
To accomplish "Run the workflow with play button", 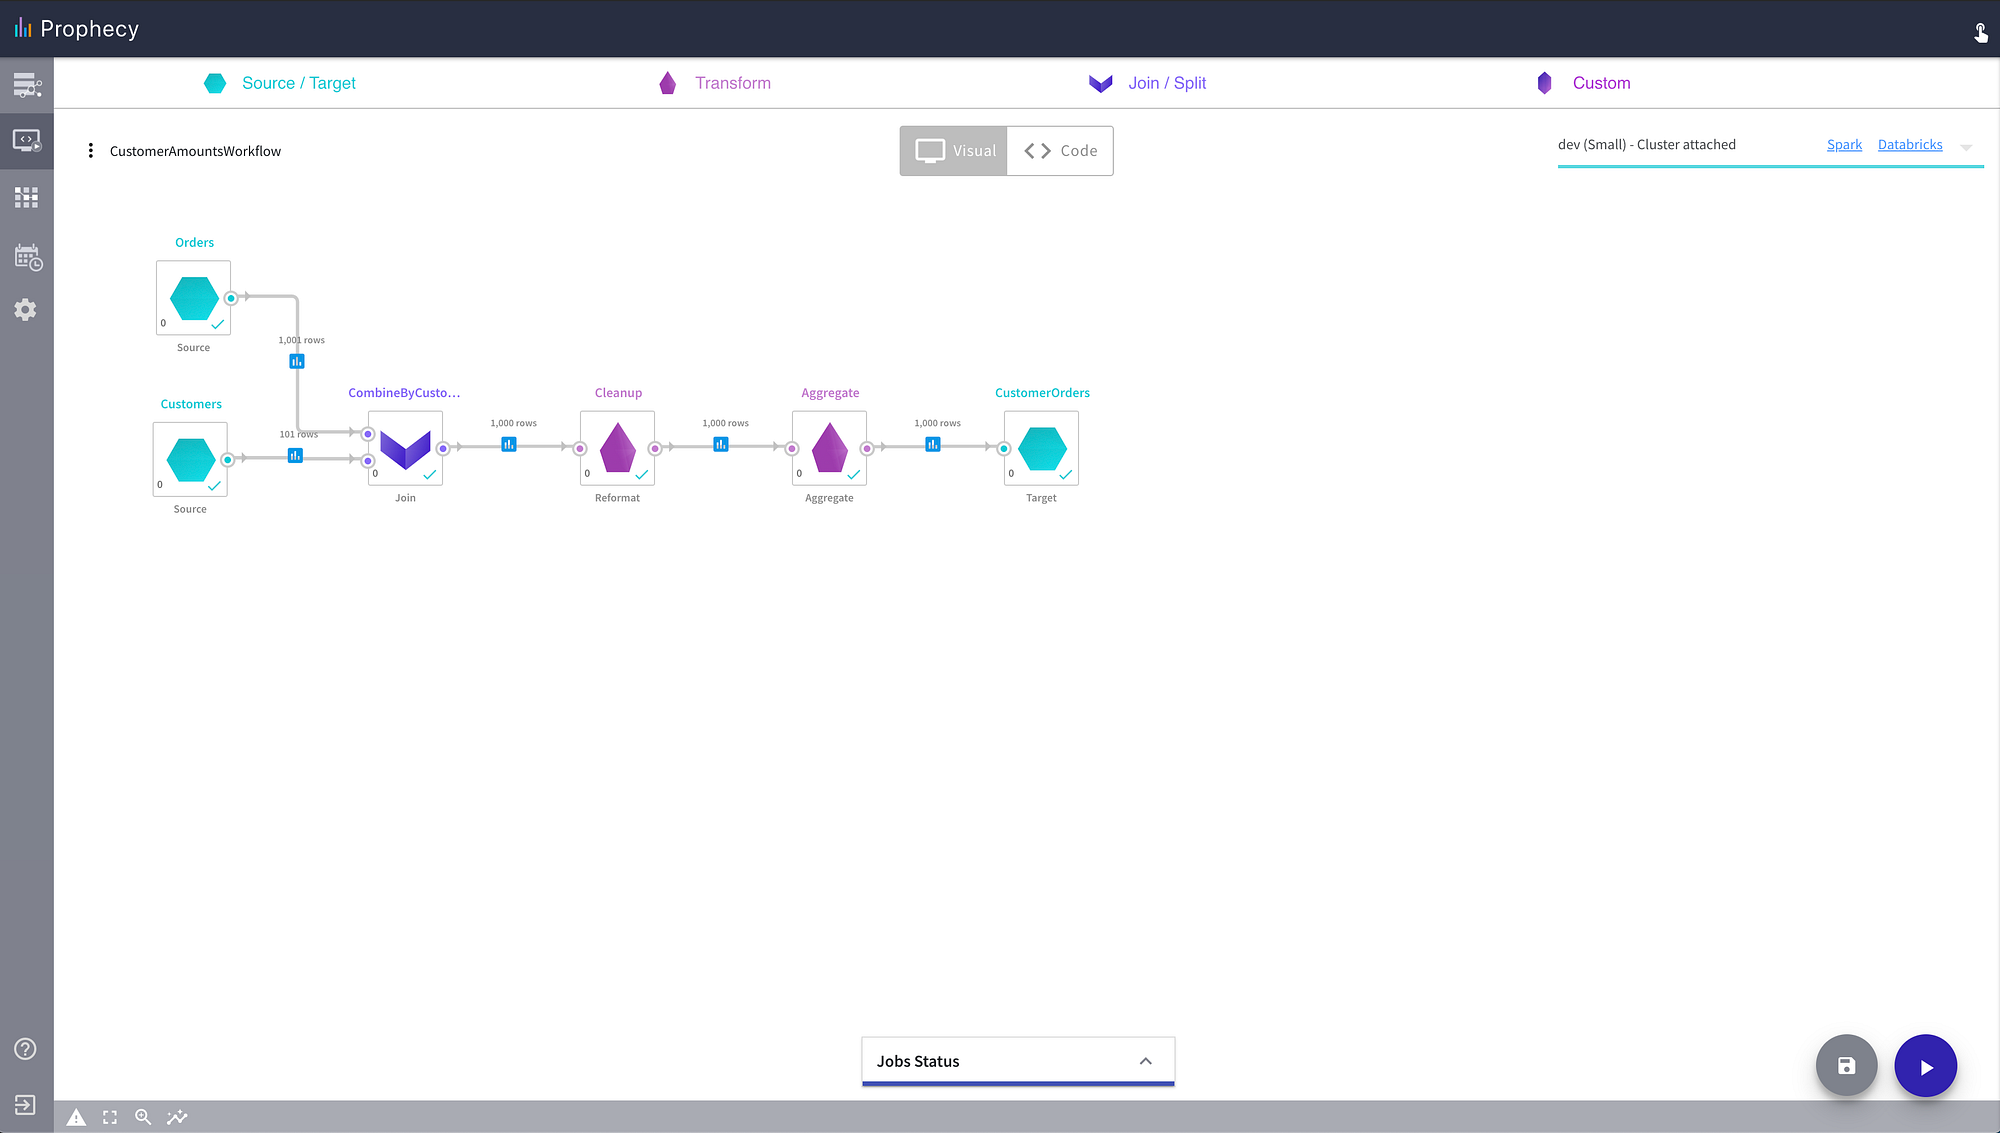I will tap(1925, 1066).
